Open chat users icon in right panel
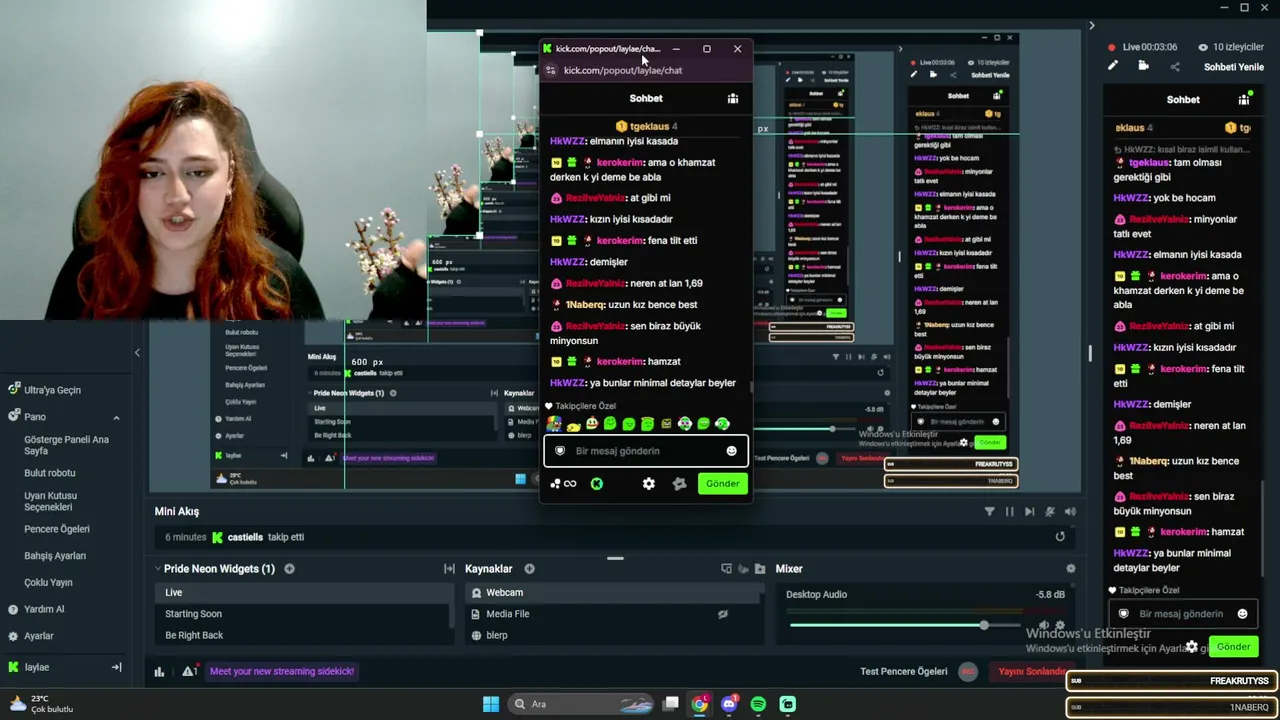The height and width of the screenshot is (720, 1280). pos(1244,100)
